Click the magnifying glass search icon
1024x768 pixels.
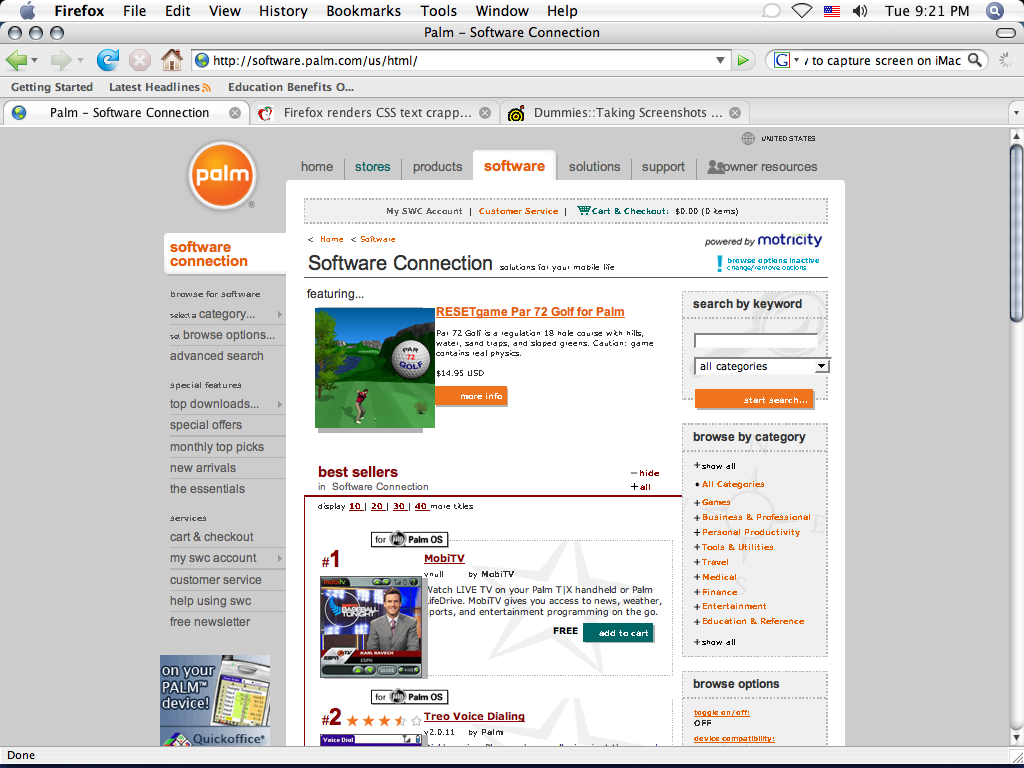(975, 60)
